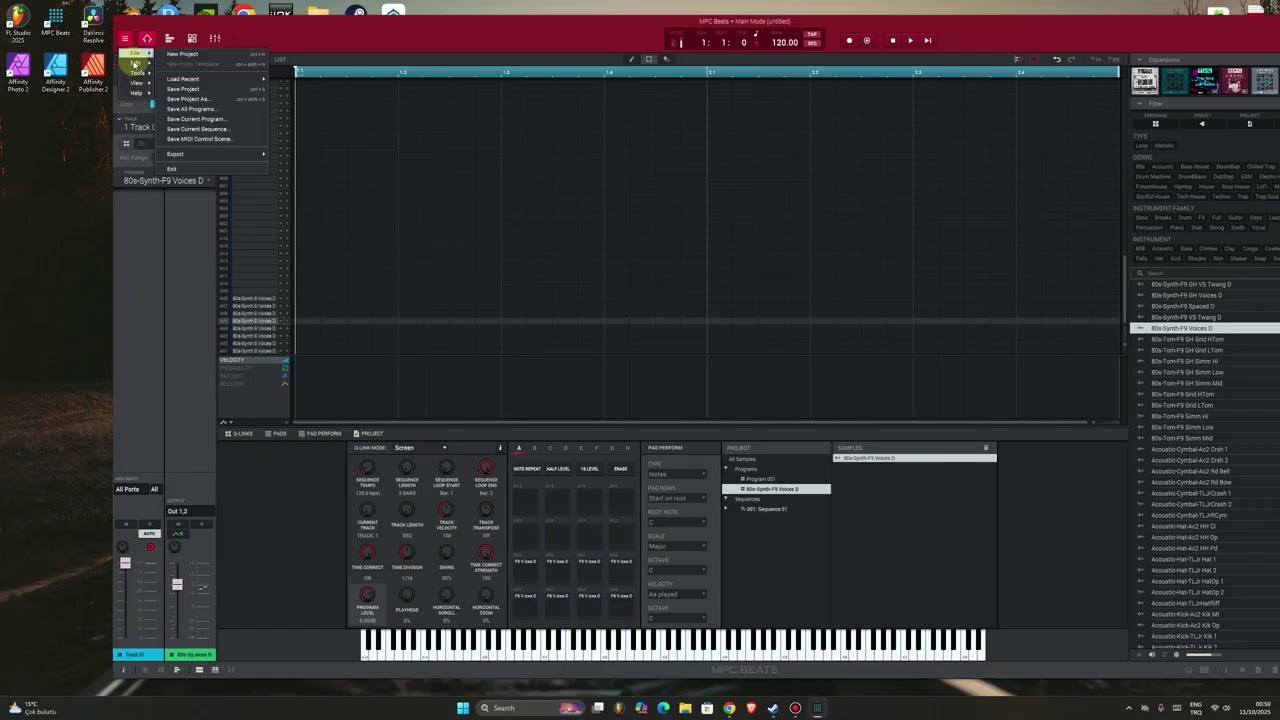The image size is (1280, 720).
Task: Click the Swing knob
Action: 446,552
